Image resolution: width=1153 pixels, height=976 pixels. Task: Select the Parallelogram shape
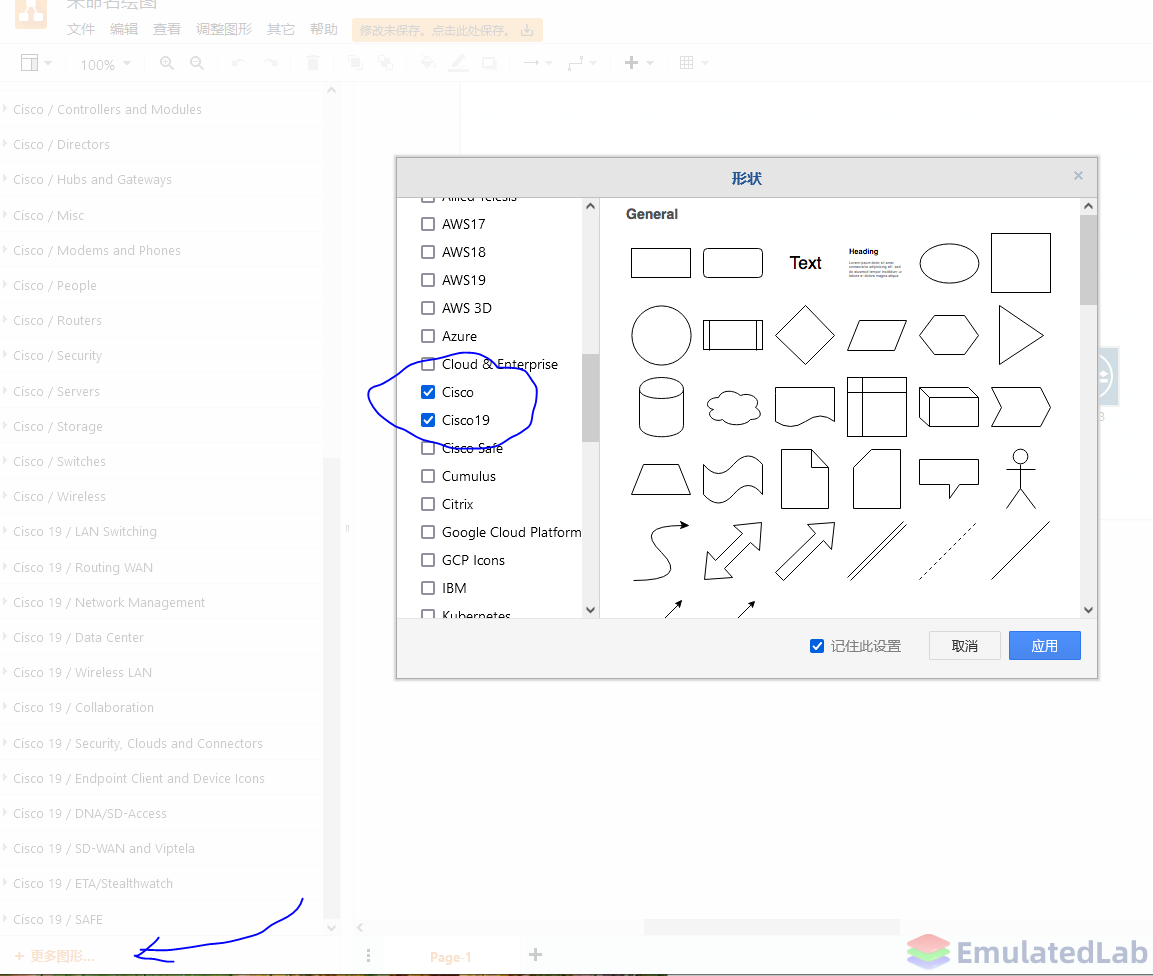coord(877,335)
